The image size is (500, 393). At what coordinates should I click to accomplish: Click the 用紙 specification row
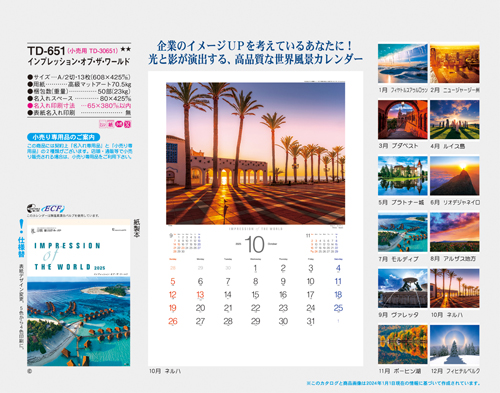point(79,84)
